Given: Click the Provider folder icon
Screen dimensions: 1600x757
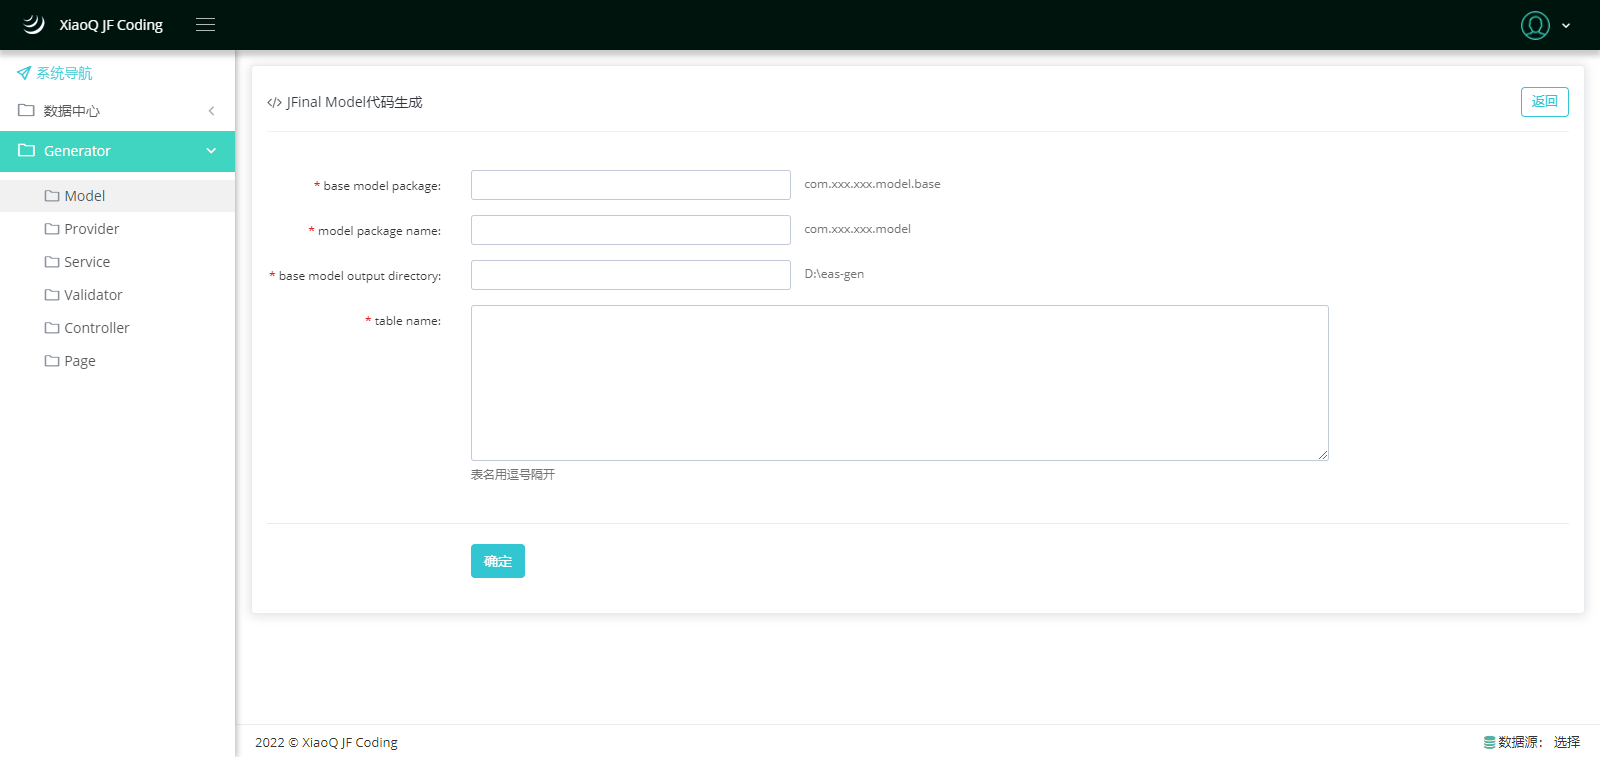Looking at the screenshot, I should (x=52, y=229).
